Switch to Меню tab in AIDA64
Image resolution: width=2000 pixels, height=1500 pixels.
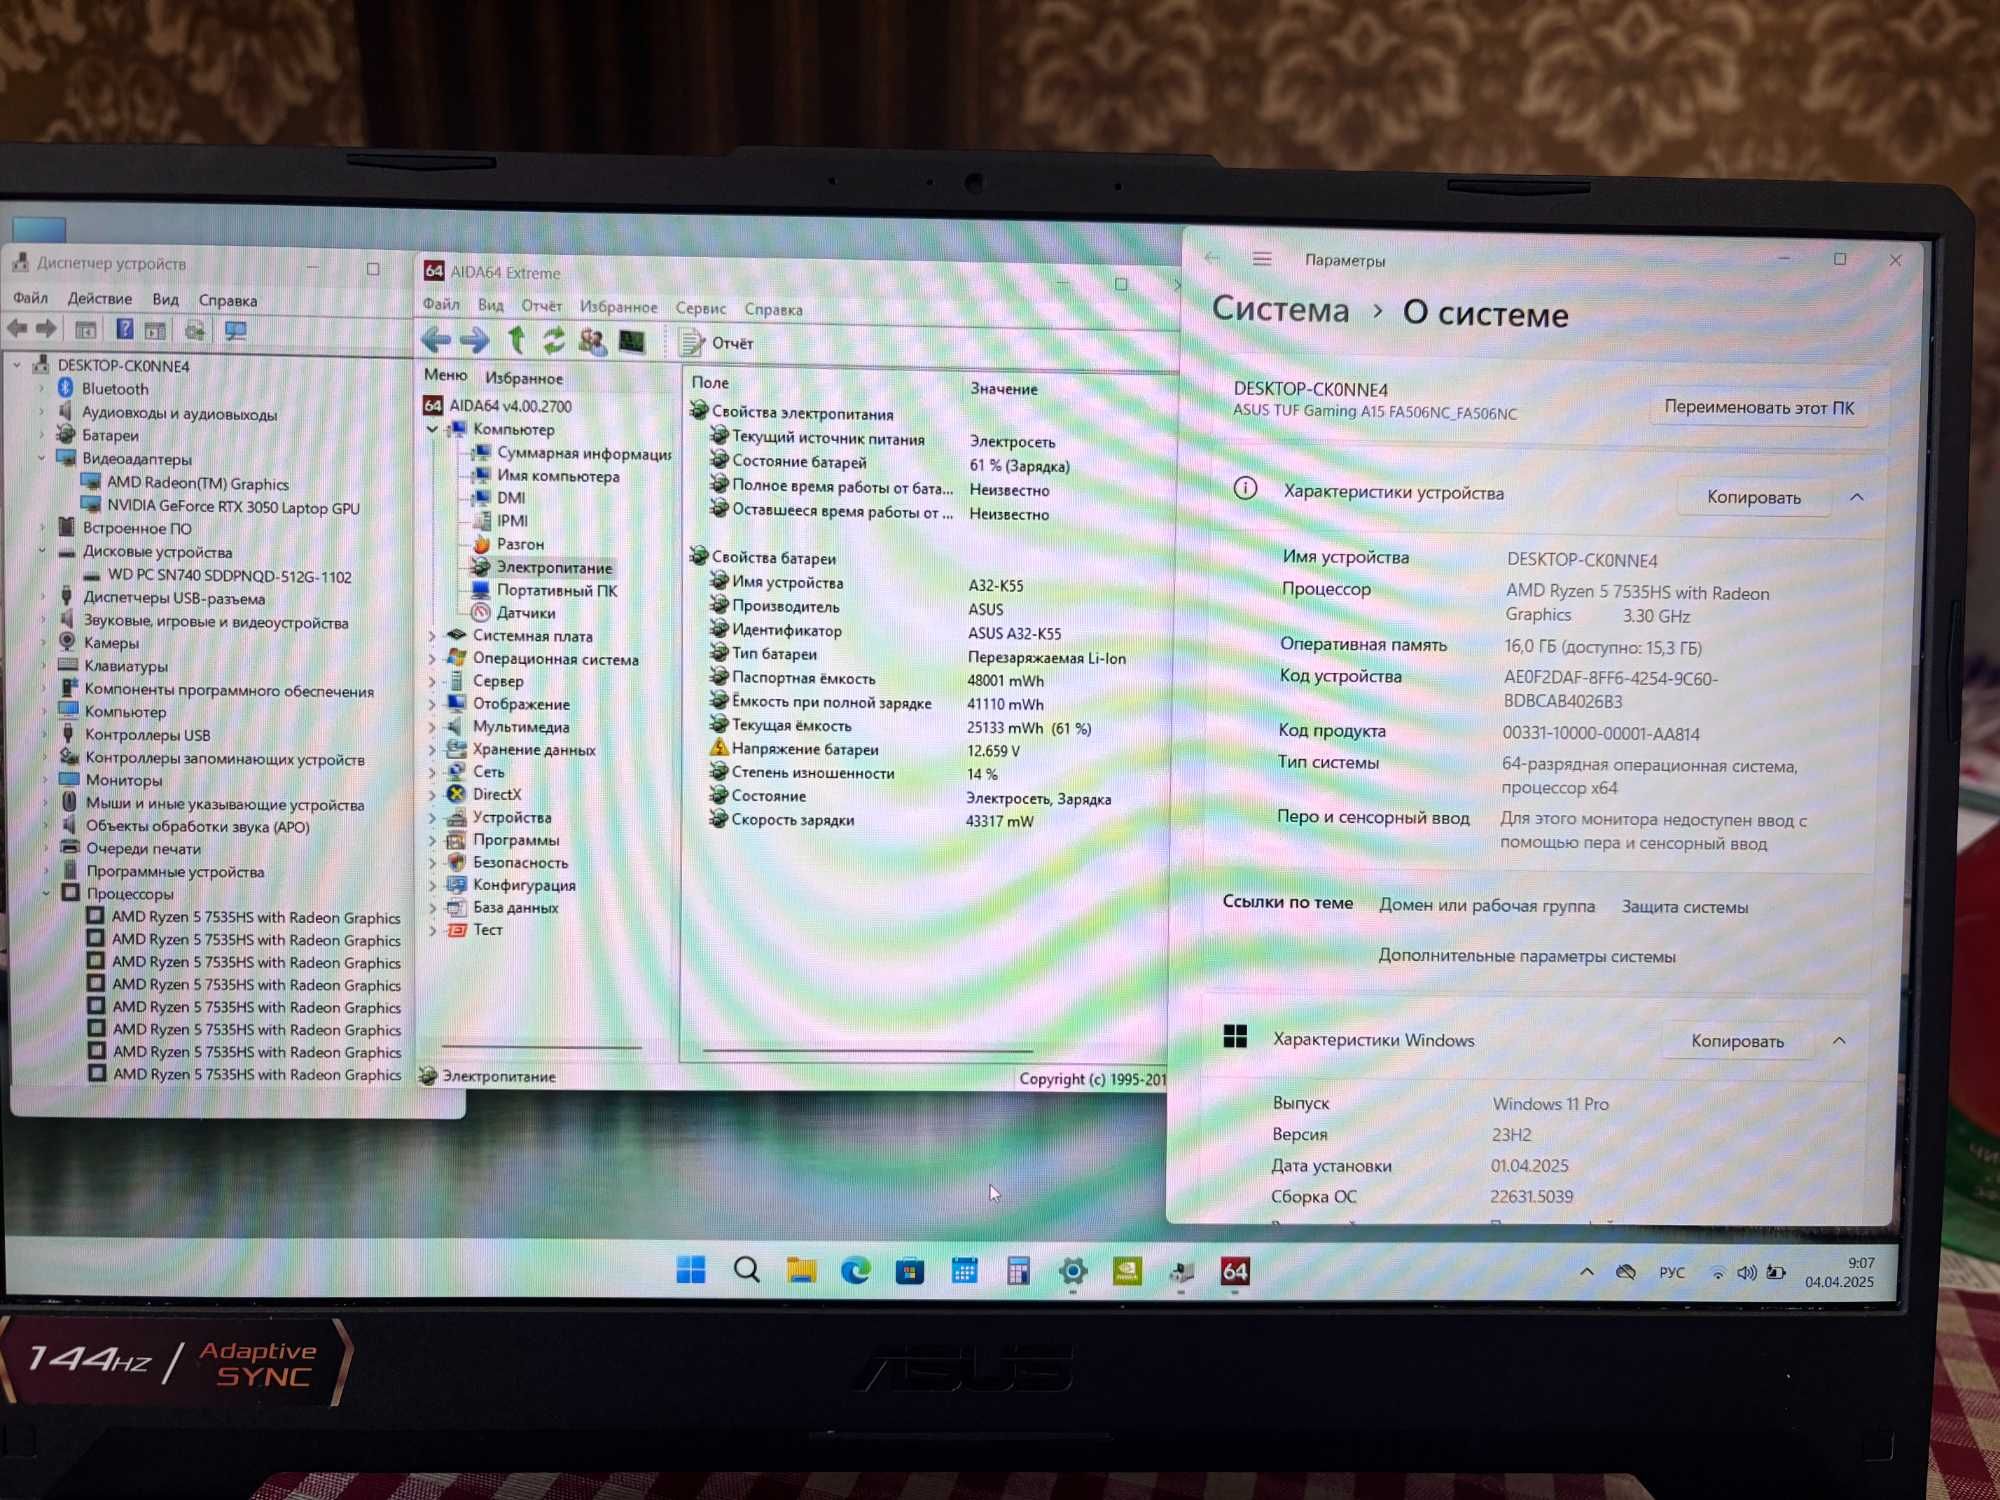click(445, 375)
